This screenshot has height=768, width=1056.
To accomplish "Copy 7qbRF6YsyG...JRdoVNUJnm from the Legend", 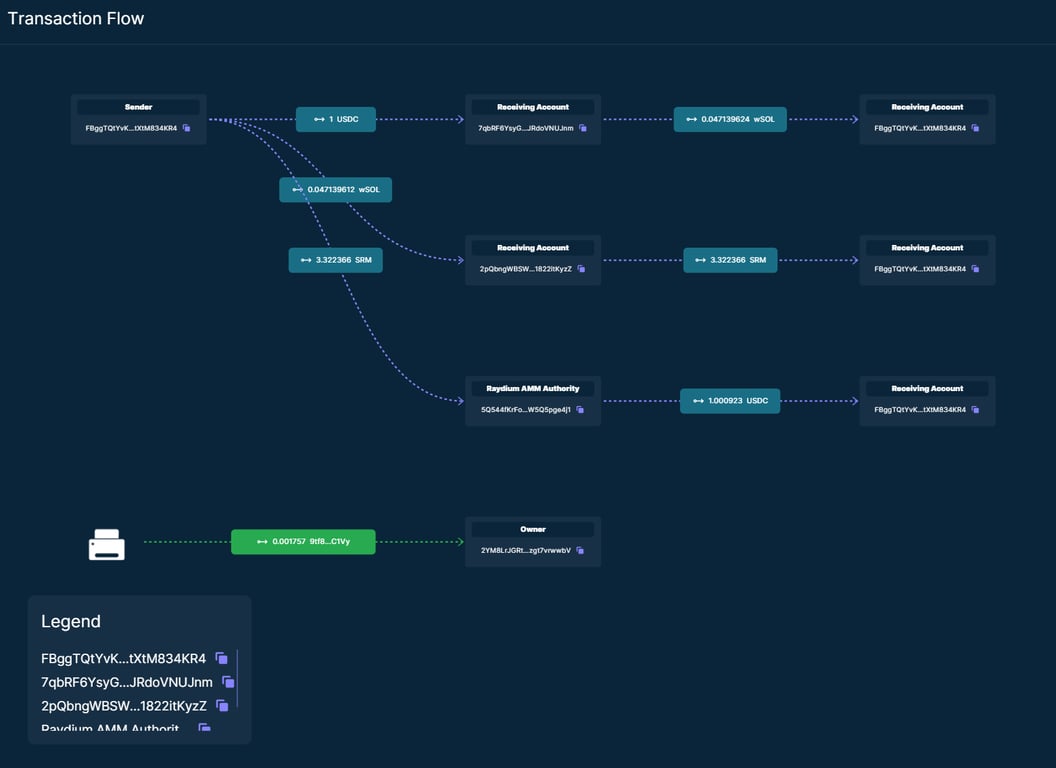I will [x=228, y=682].
